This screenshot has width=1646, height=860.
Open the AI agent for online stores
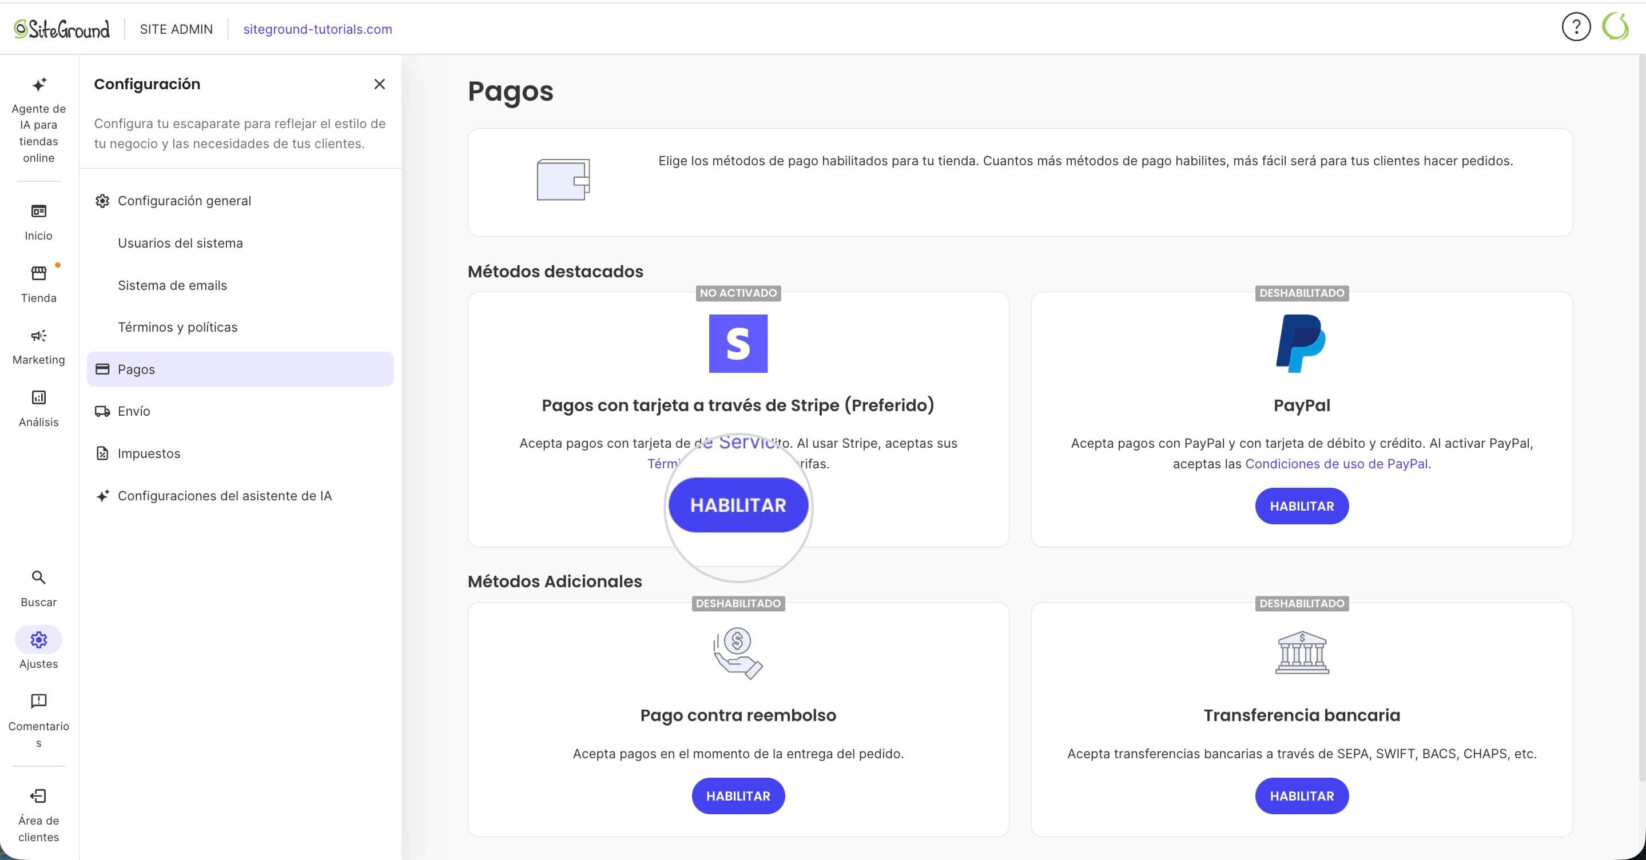tap(39, 121)
